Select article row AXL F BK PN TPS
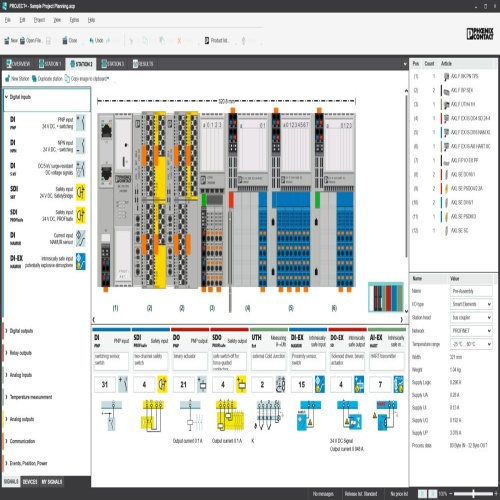The image size is (500, 500). 453,76
